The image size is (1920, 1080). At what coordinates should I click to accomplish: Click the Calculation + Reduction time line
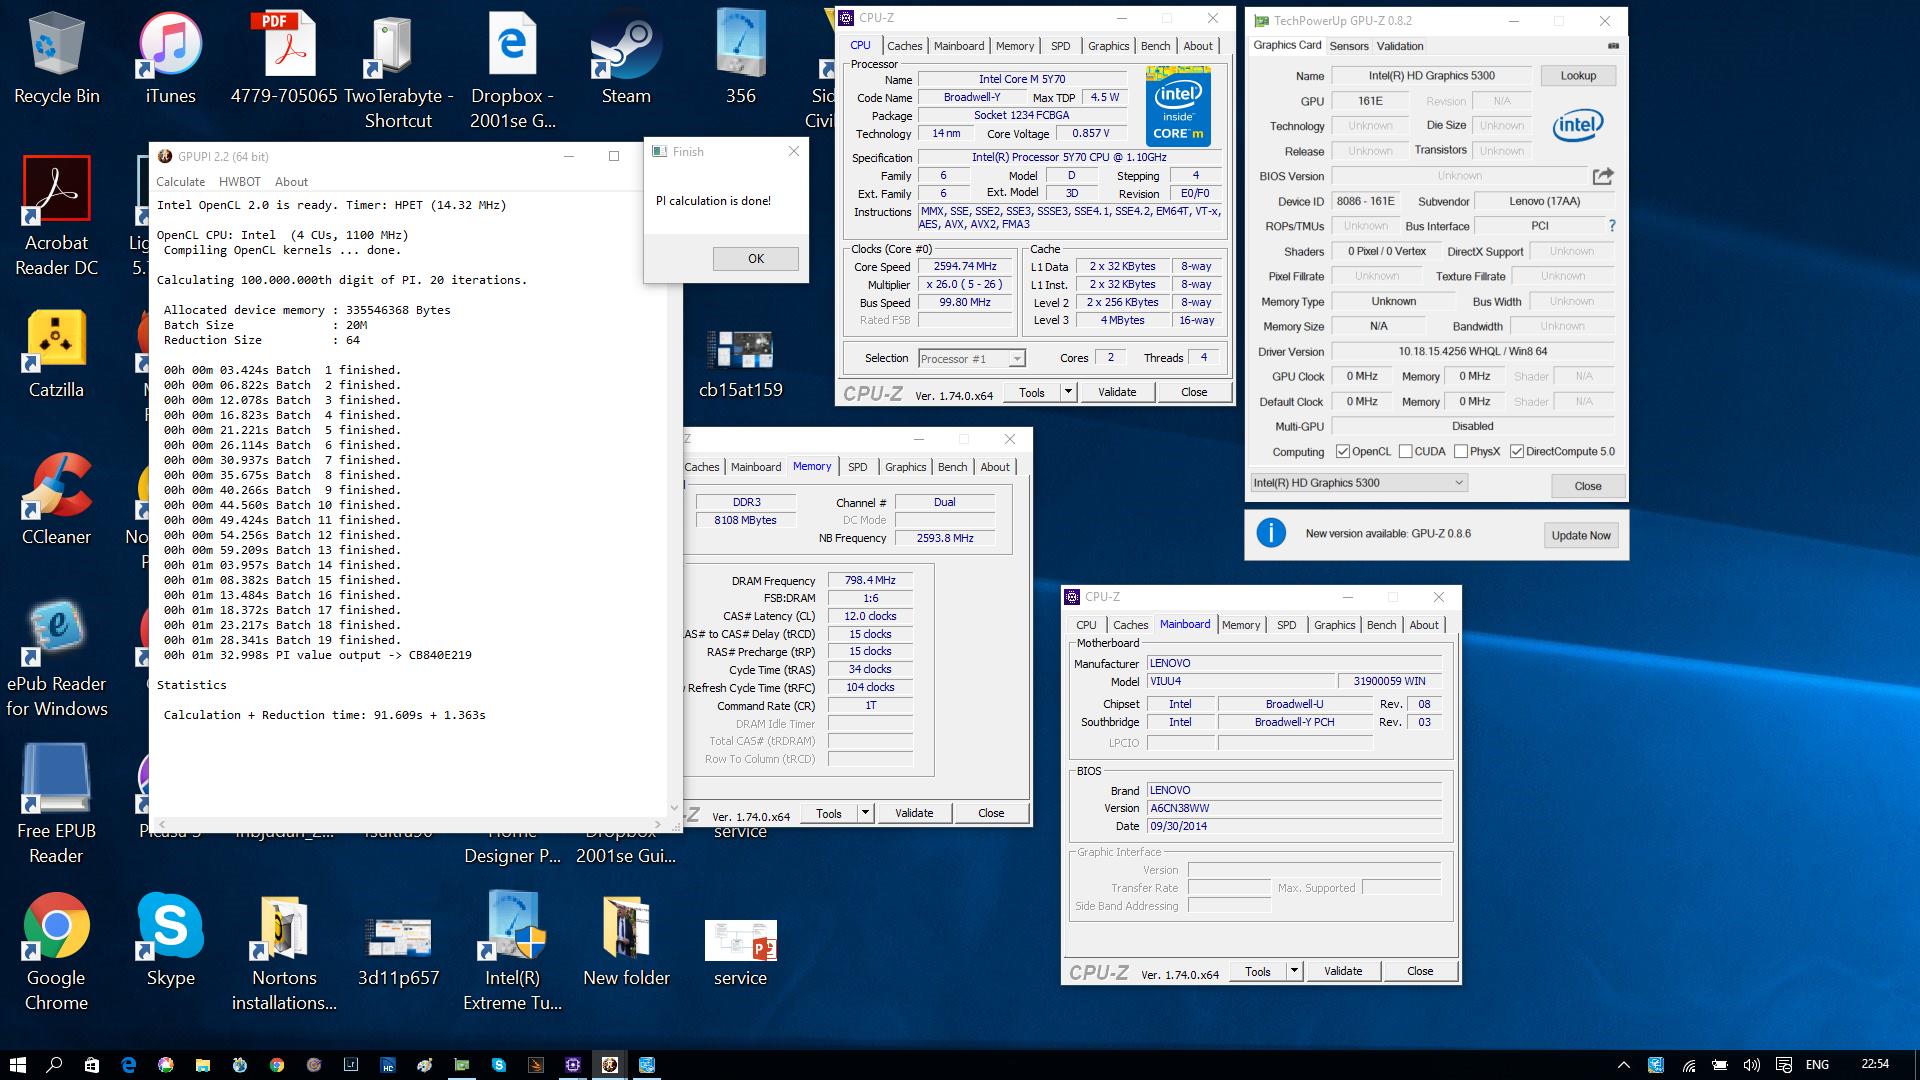click(325, 715)
